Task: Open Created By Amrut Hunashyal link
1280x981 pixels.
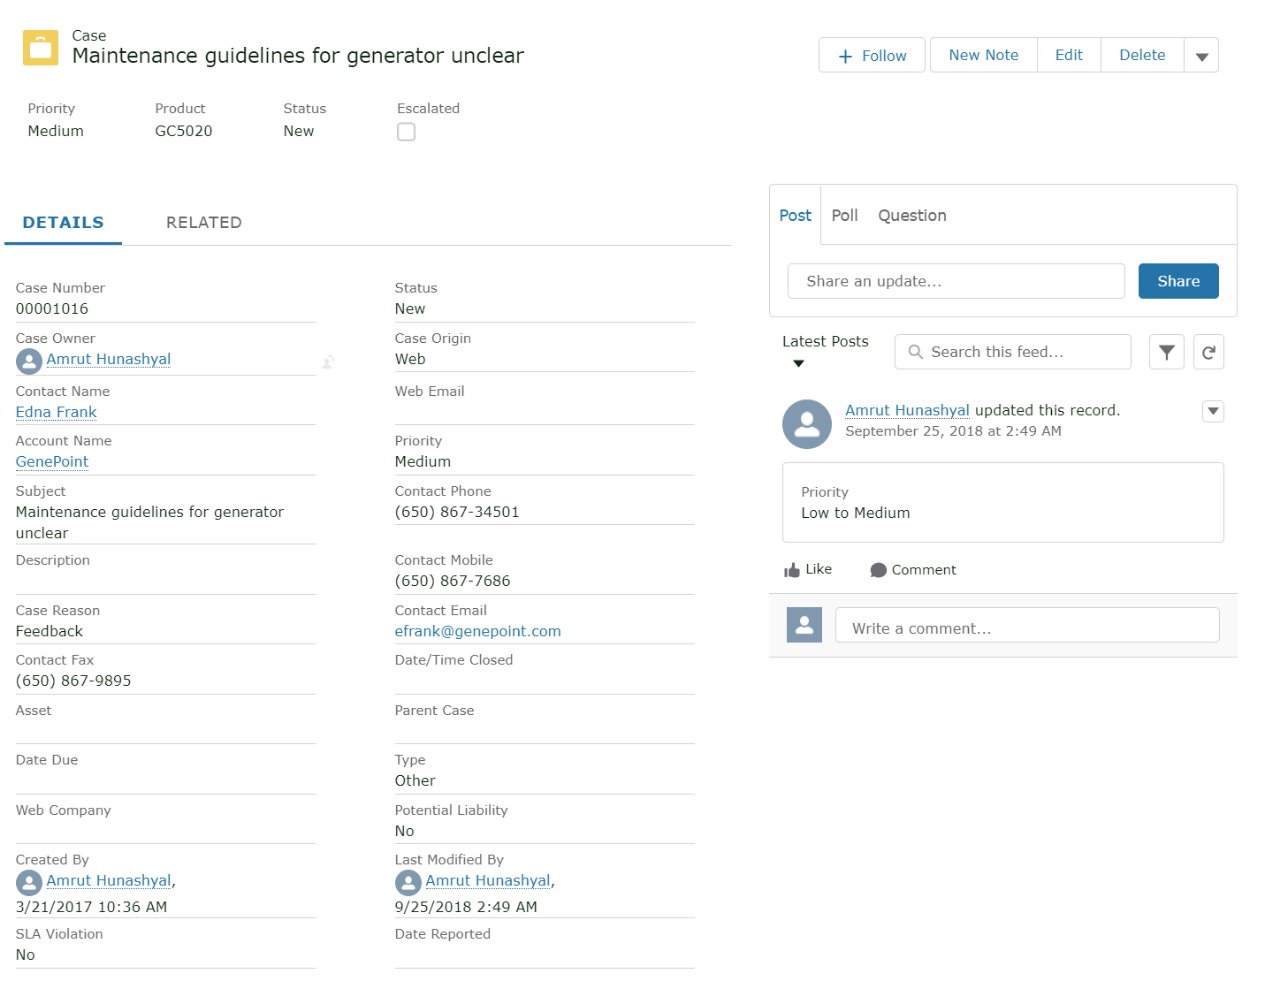Action: pyautogui.click(x=108, y=881)
